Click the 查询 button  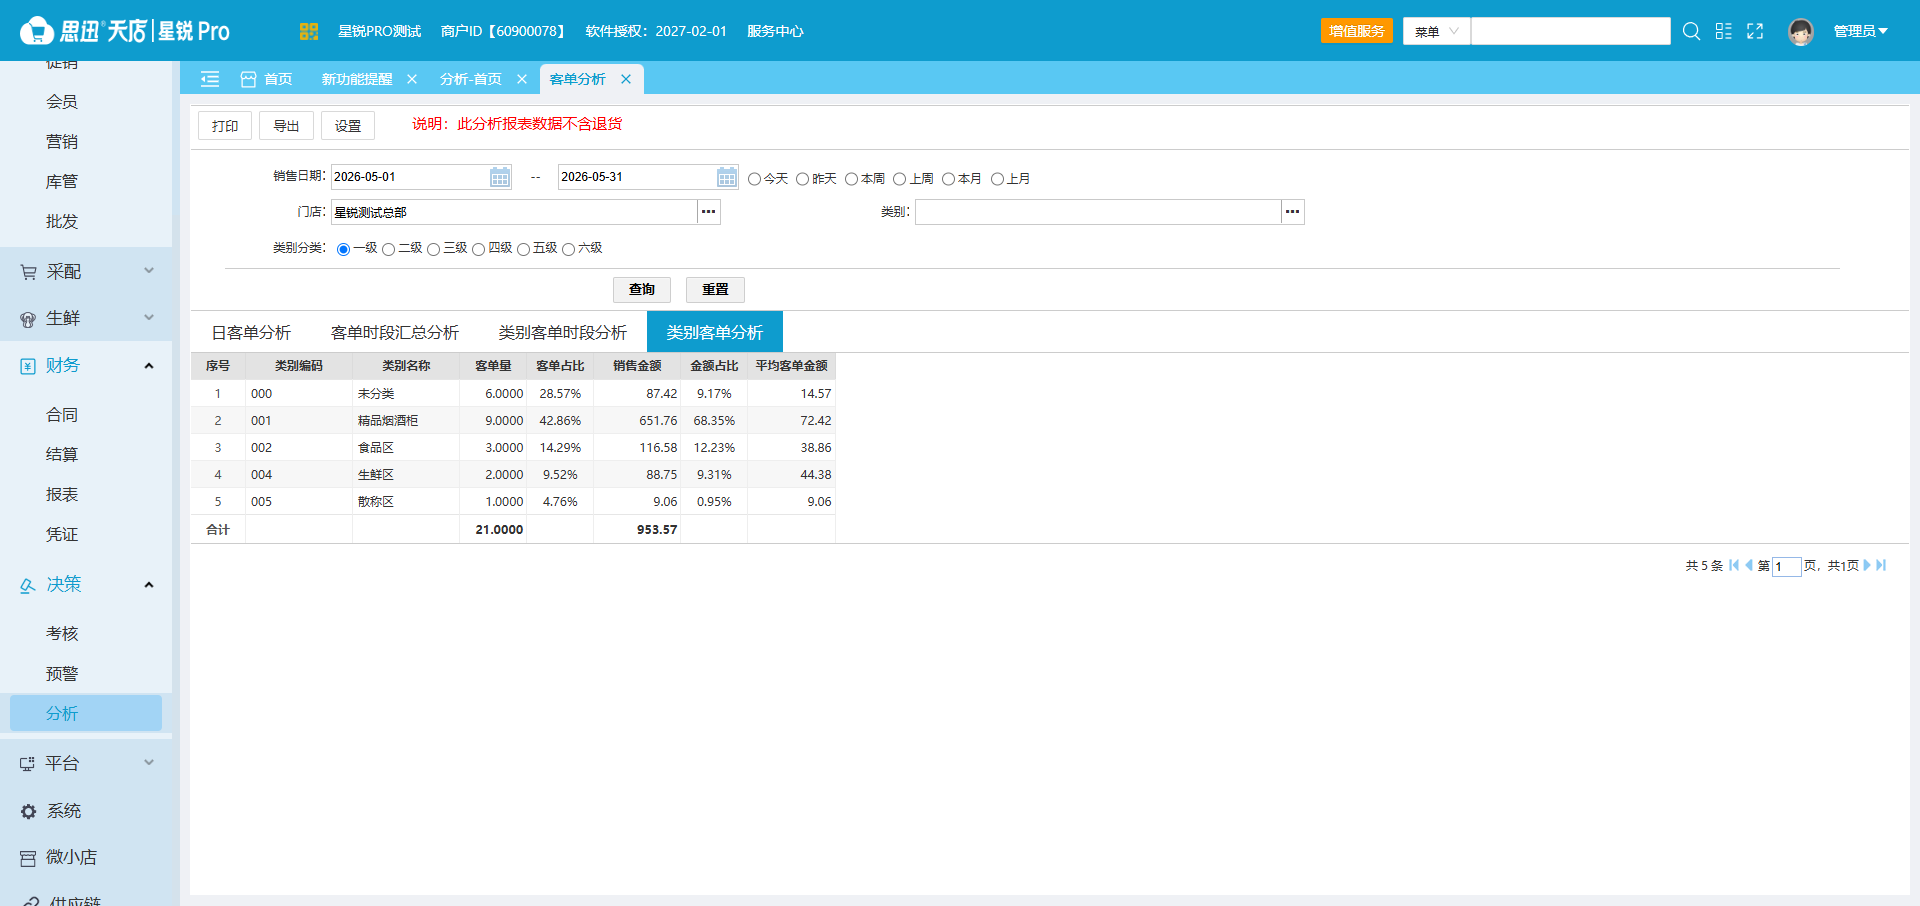click(x=642, y=289)
